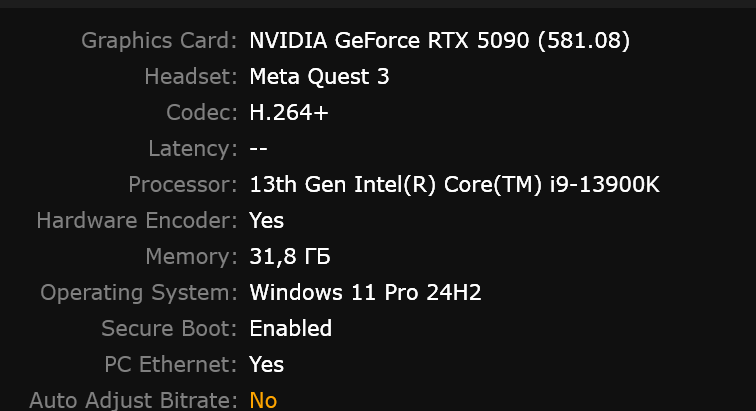This screenshot has height=411, width=756.
Task: Select the Meta Quest 3 text
Action: (319, 76)
